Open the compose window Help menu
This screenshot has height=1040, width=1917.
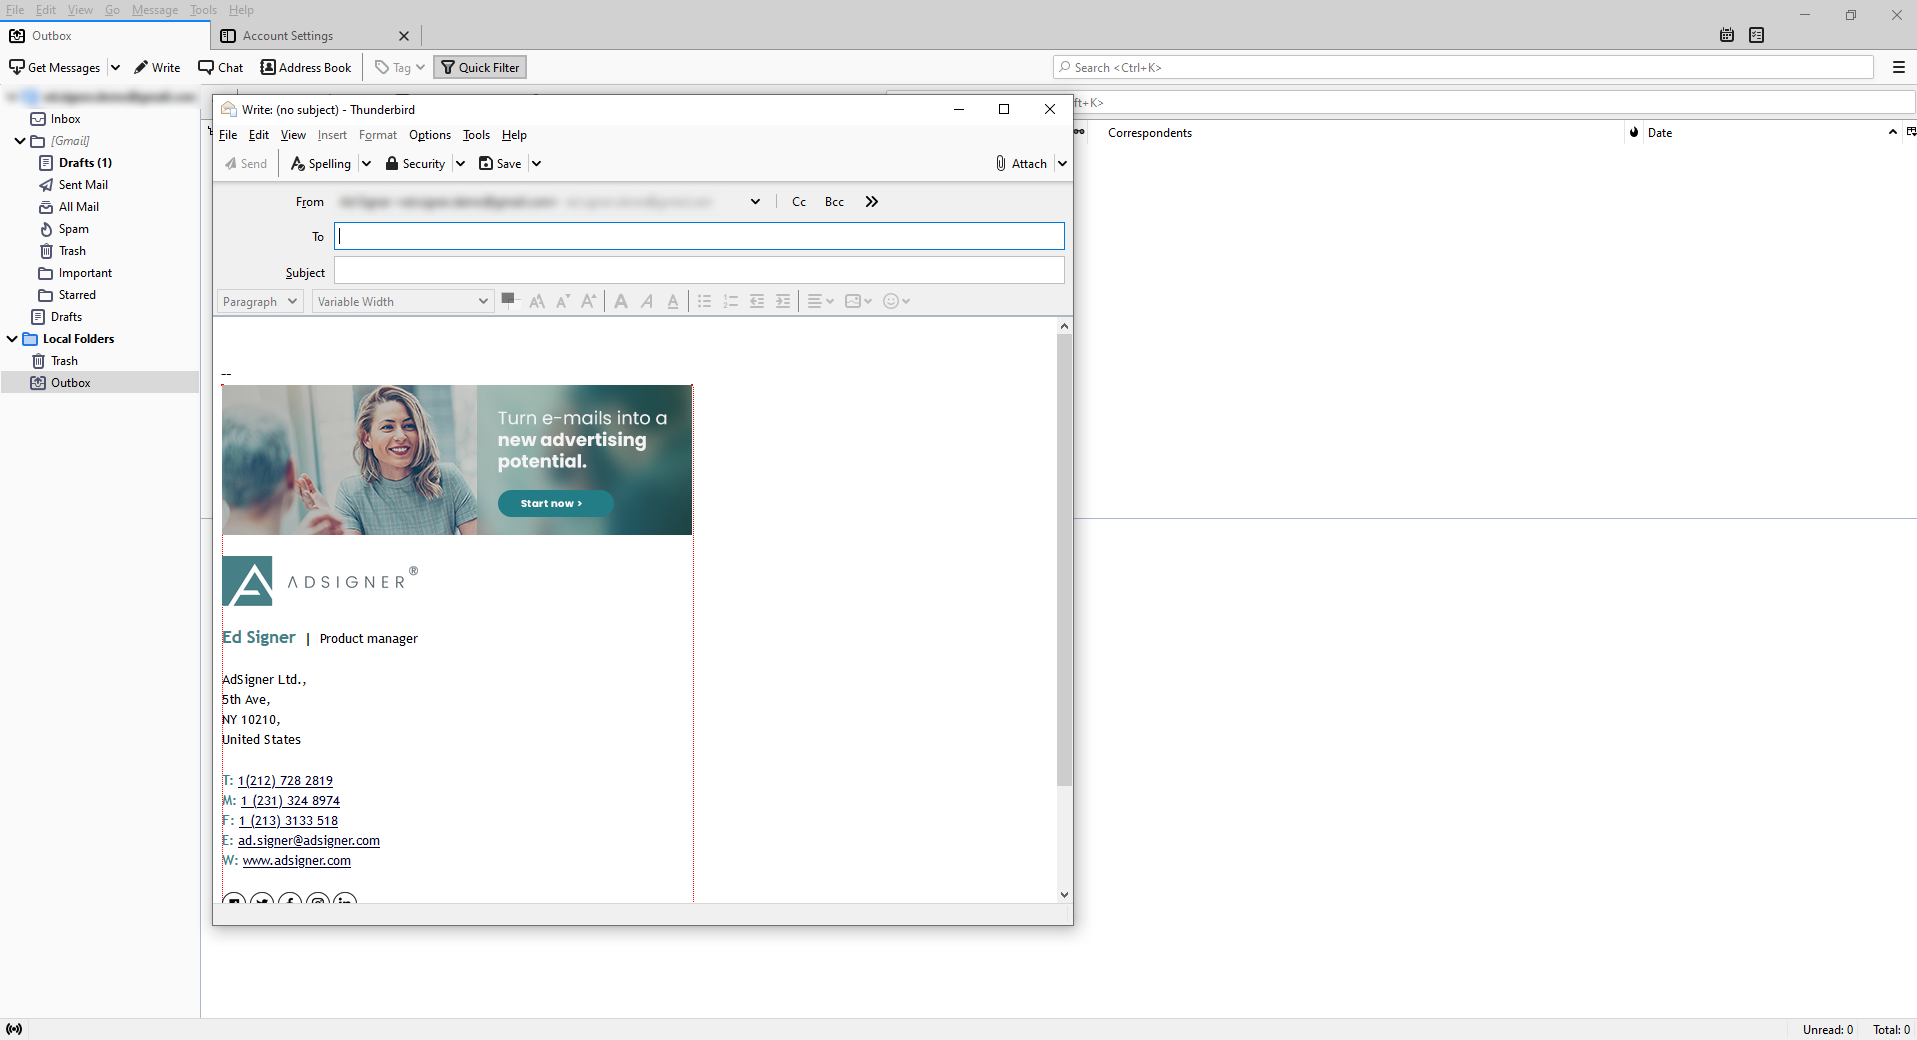tap(514, 135)
